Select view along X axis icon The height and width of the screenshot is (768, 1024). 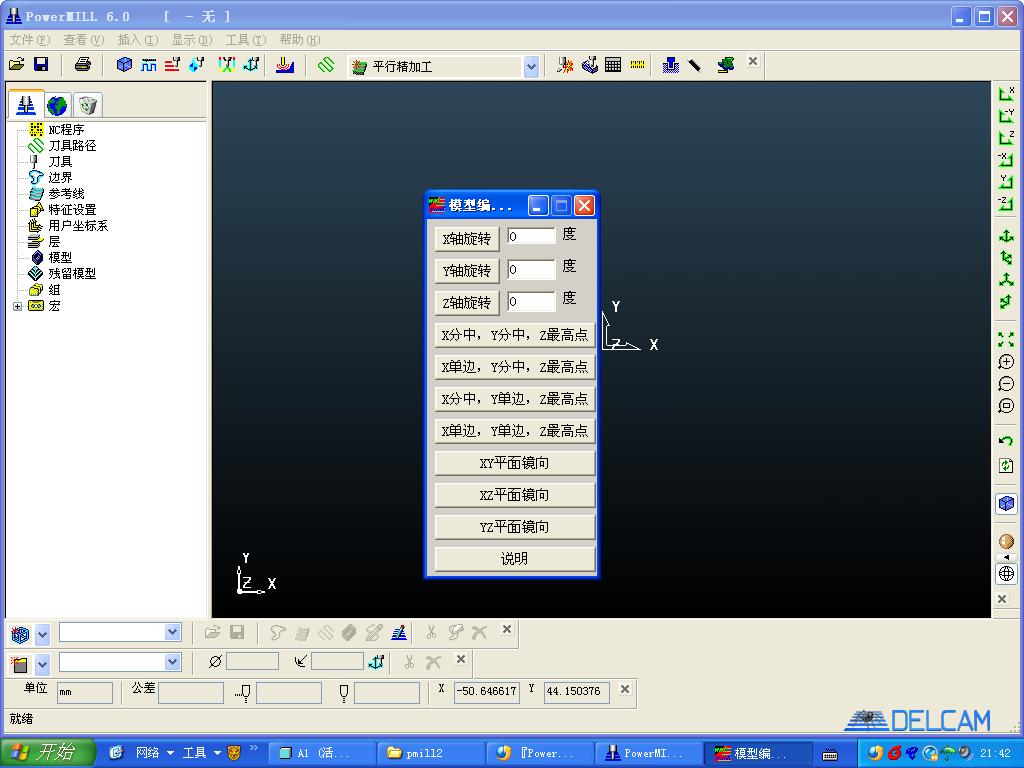point(1006,94)
